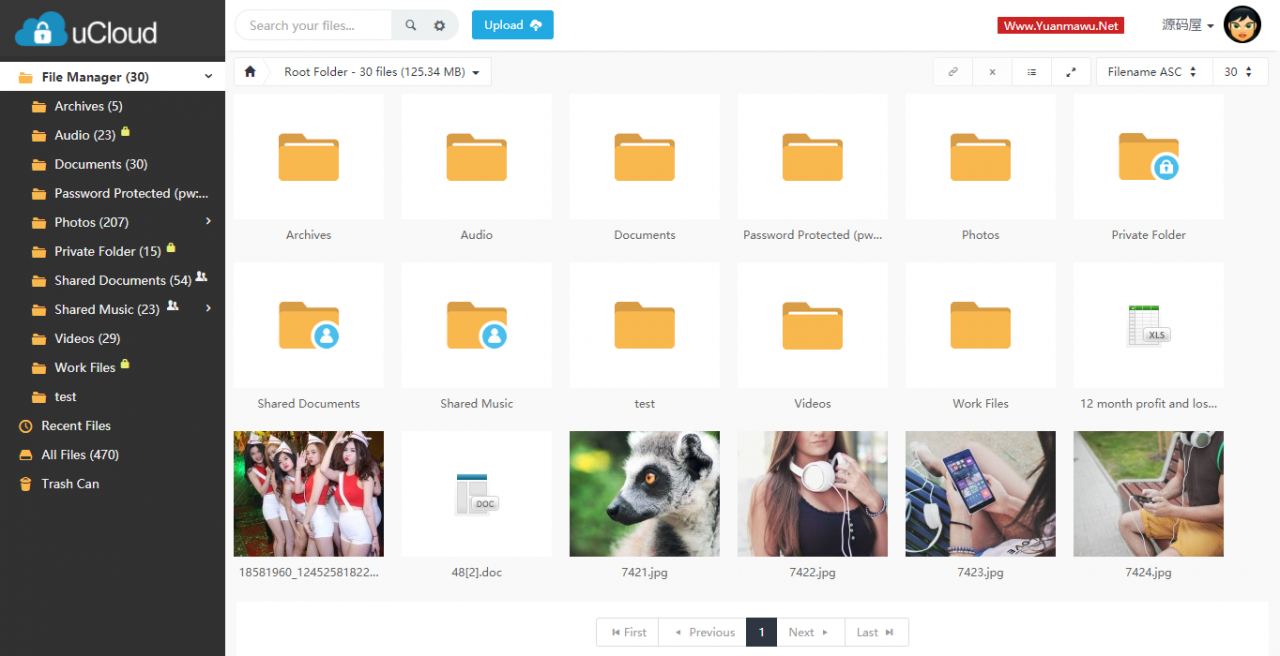Select Videos (29) in sidebar
Screen dimensions: 1280x656
(87, 338)
